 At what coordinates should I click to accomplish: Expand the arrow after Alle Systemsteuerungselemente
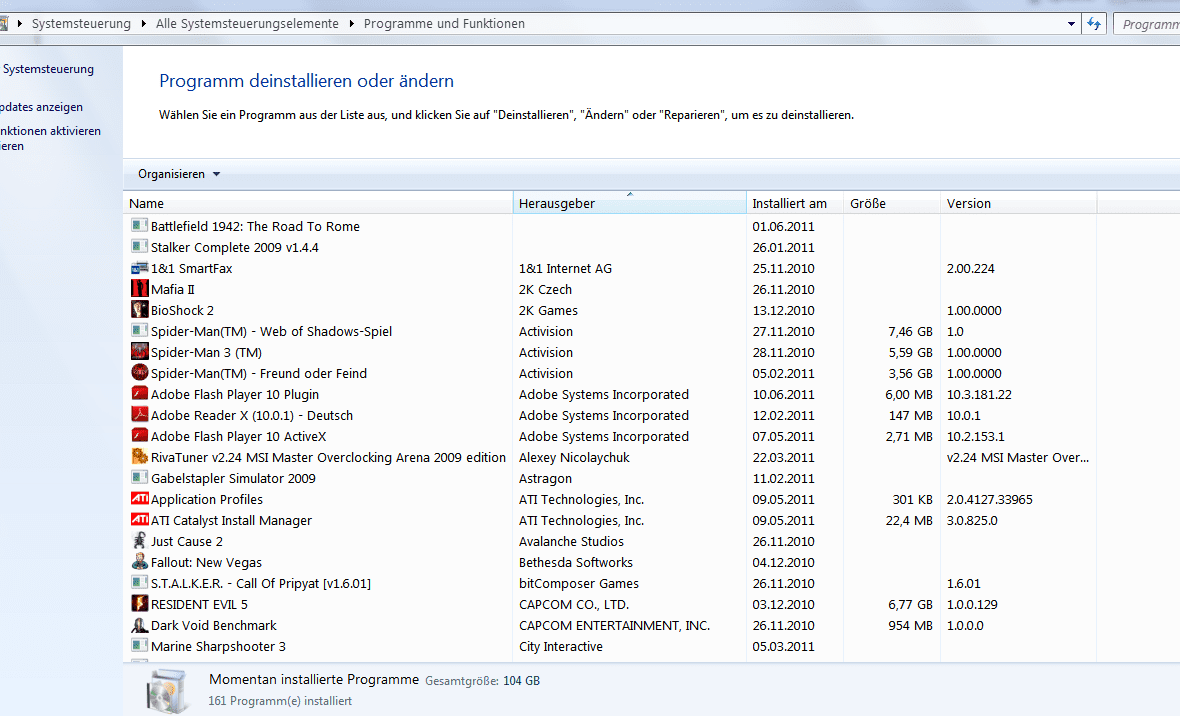(351, 24)
